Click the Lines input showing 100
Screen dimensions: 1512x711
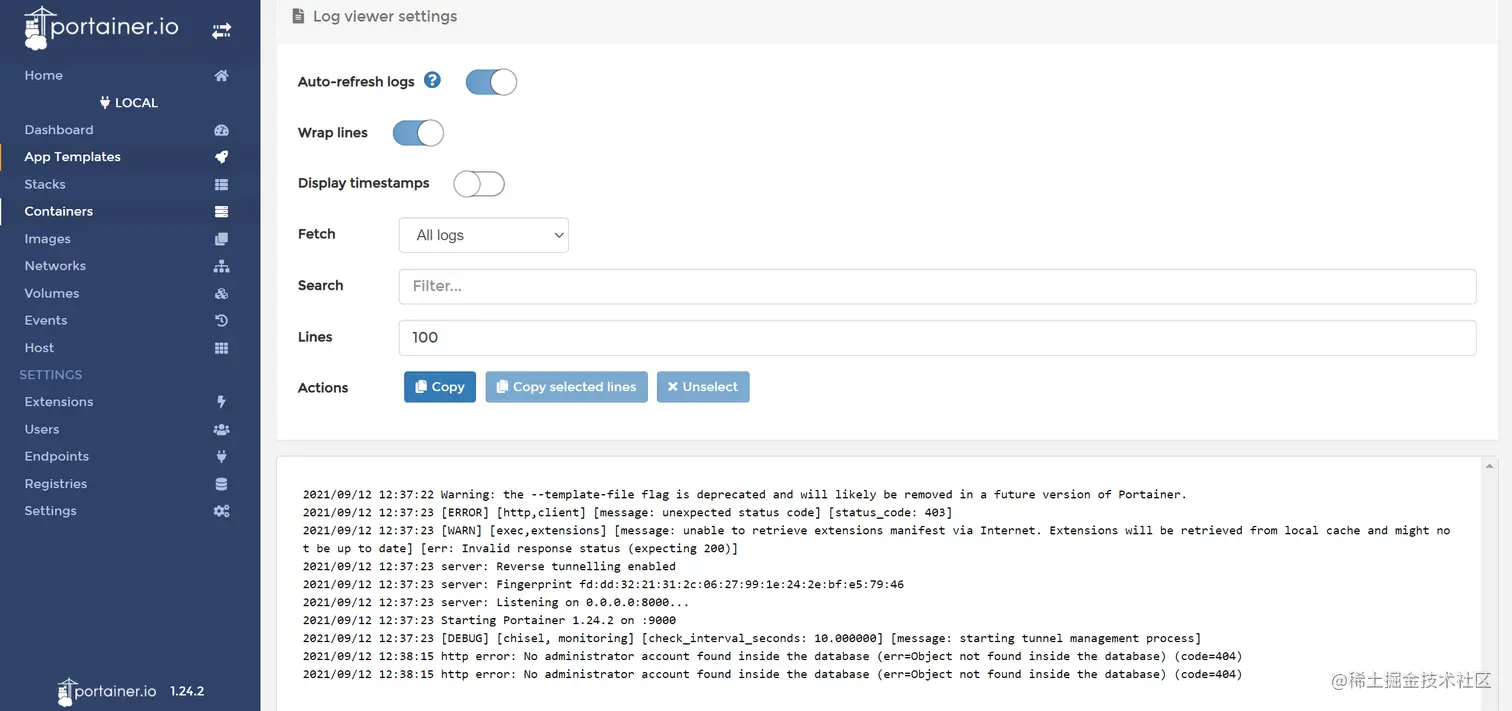pyautogui.click(x=937, y=338)
